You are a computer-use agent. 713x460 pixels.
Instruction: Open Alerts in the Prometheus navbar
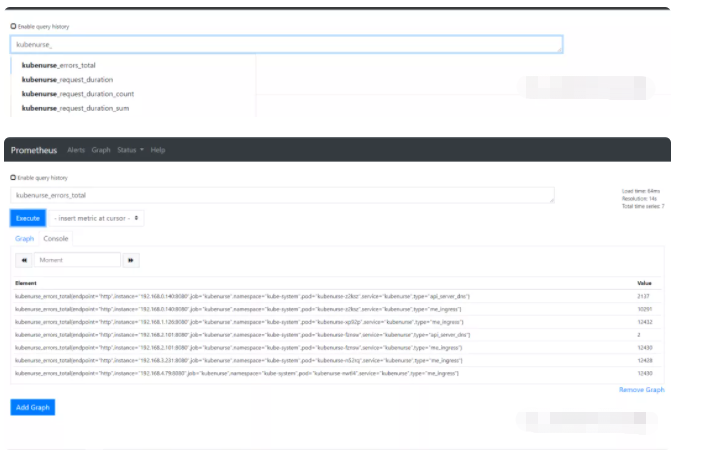(x=76, y=150)
